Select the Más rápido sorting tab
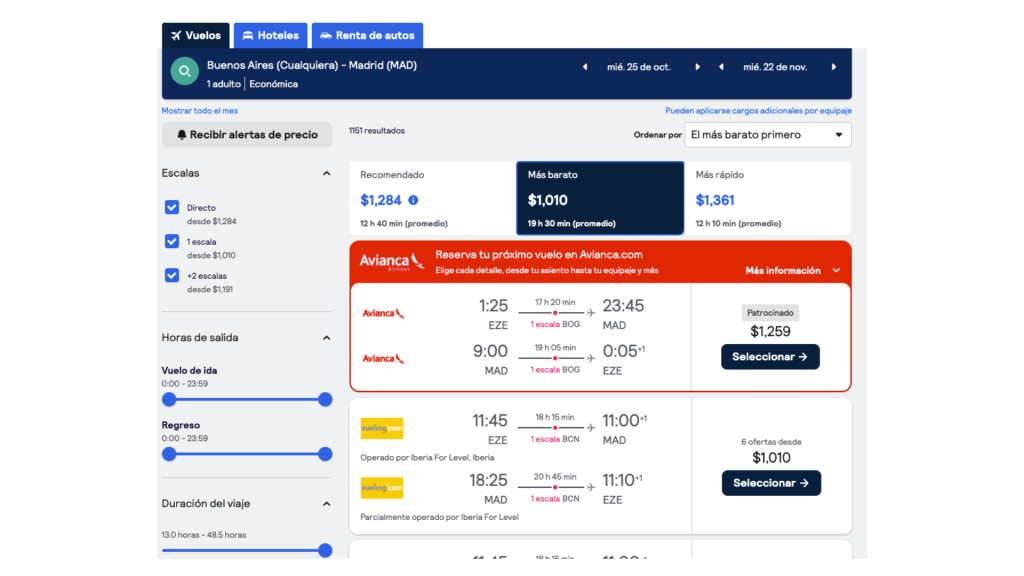 coord(767,198)
